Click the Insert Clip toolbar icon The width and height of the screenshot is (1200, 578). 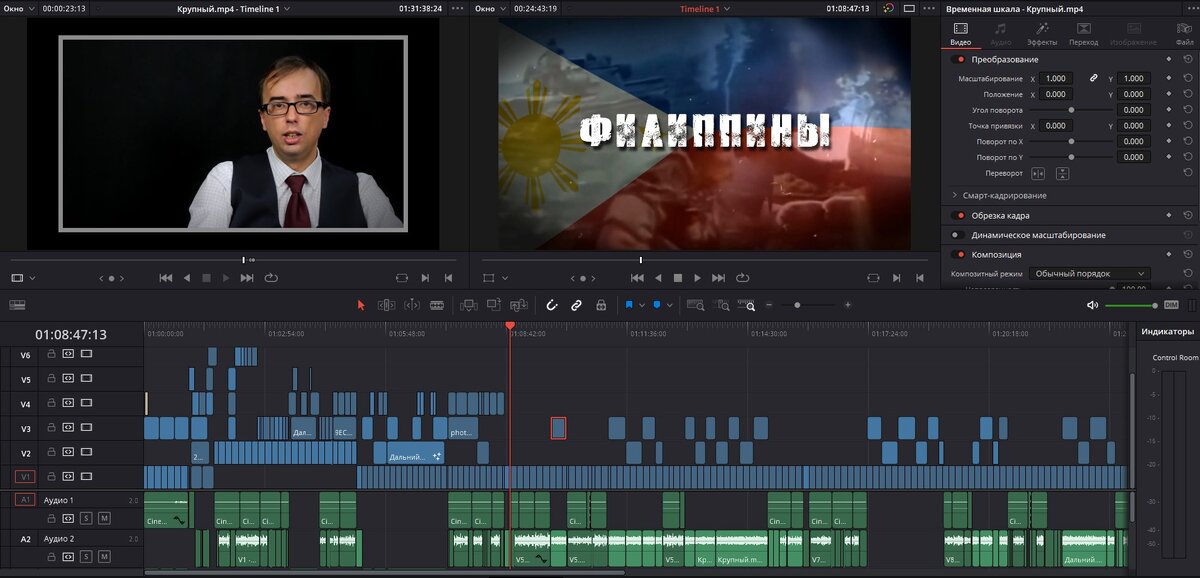[x=467, y=305]
